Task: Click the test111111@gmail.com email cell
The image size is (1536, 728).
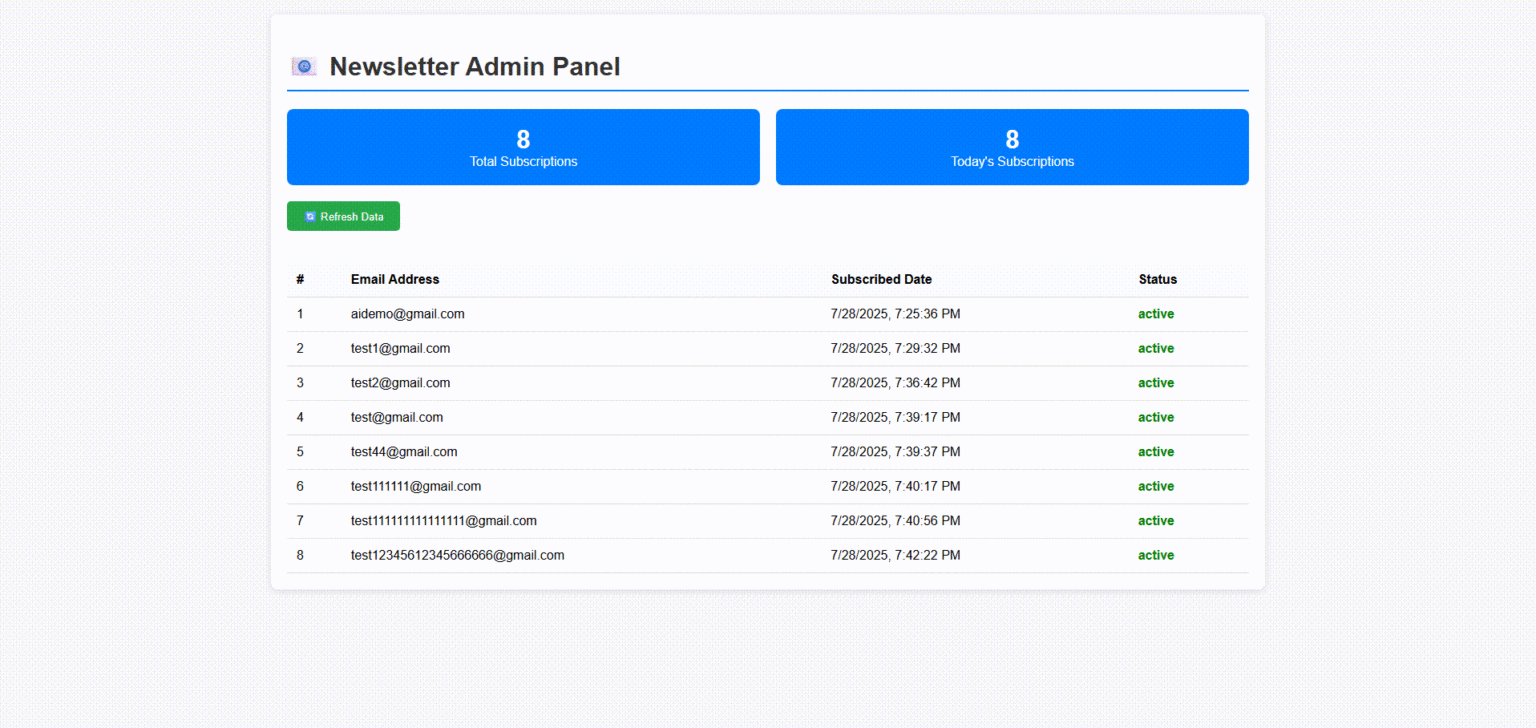Action: pos(416,487)
